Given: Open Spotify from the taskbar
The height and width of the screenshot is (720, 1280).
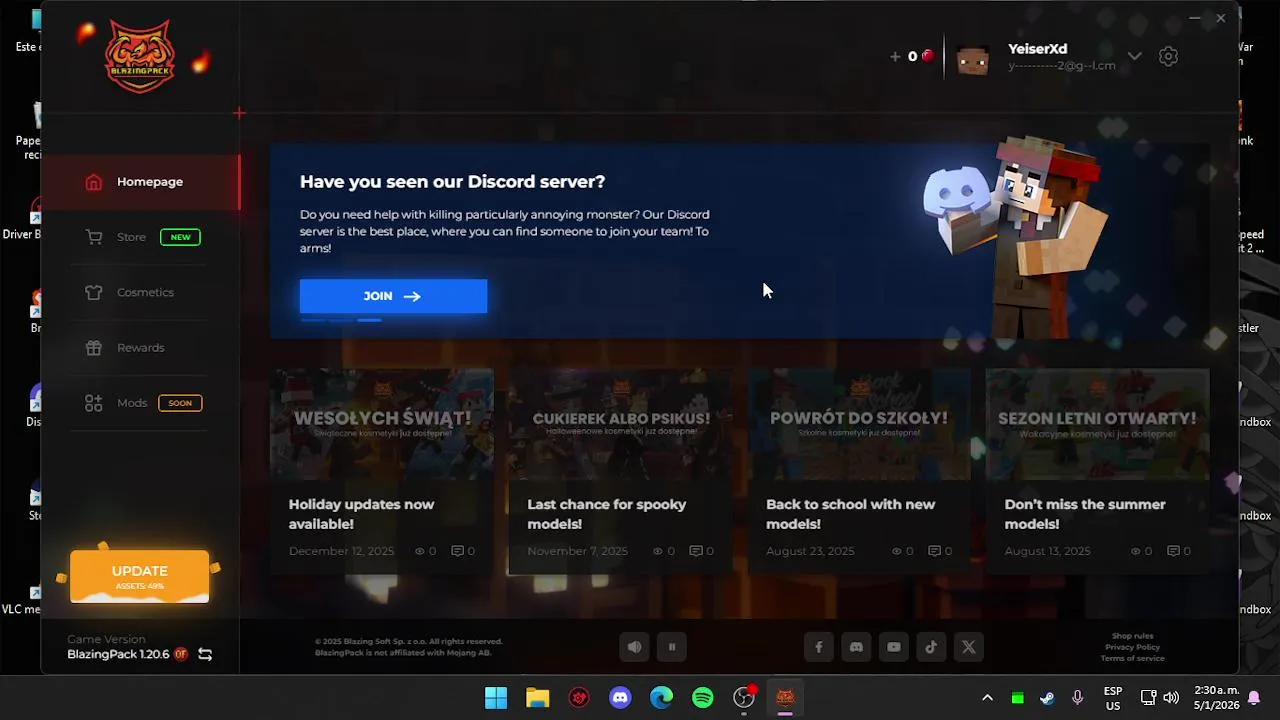Looking at the screenshot, I should (x=703, y=698).
